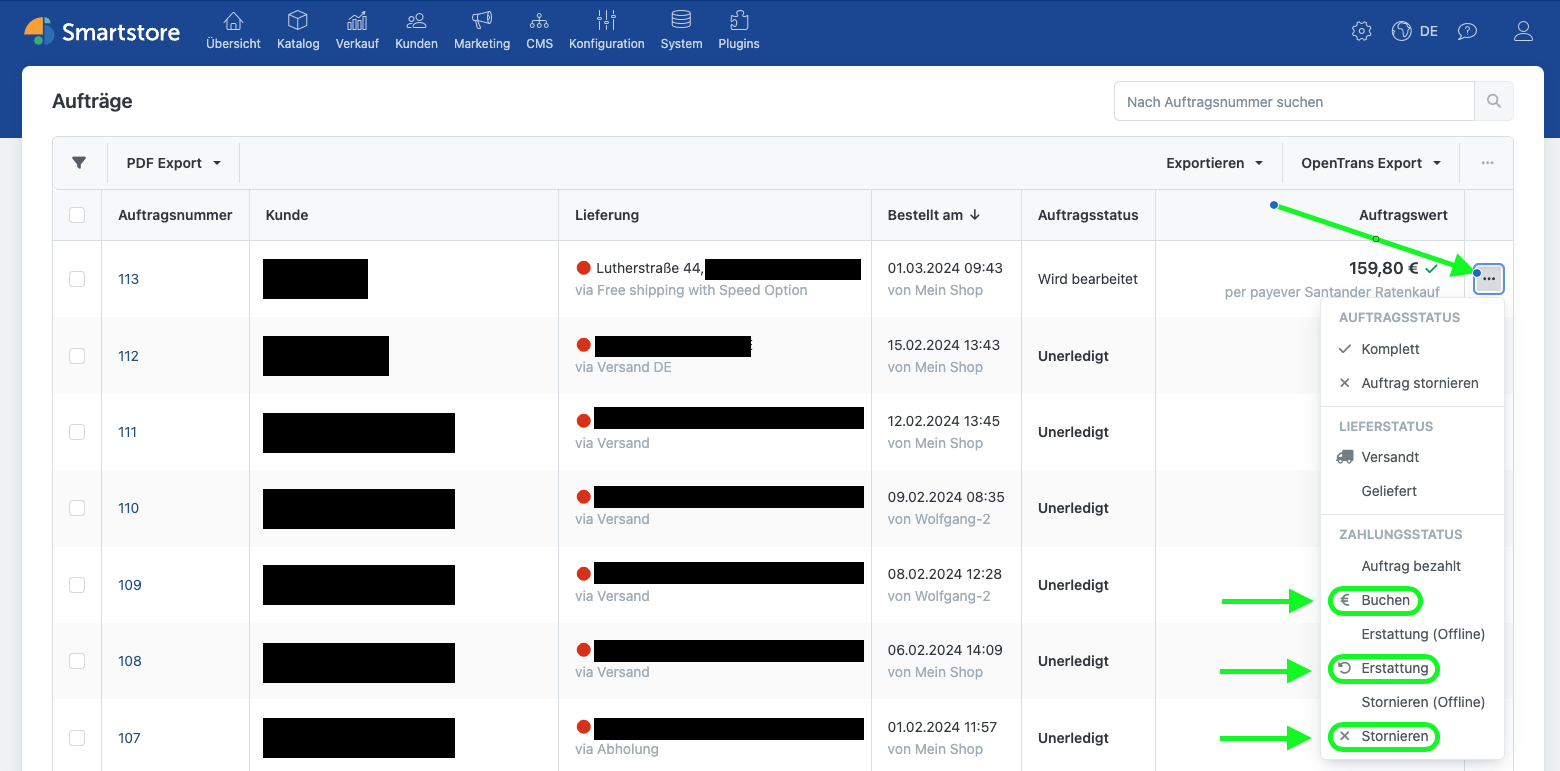Open the CMS menu
The image size is (1560, 771).
539,30
